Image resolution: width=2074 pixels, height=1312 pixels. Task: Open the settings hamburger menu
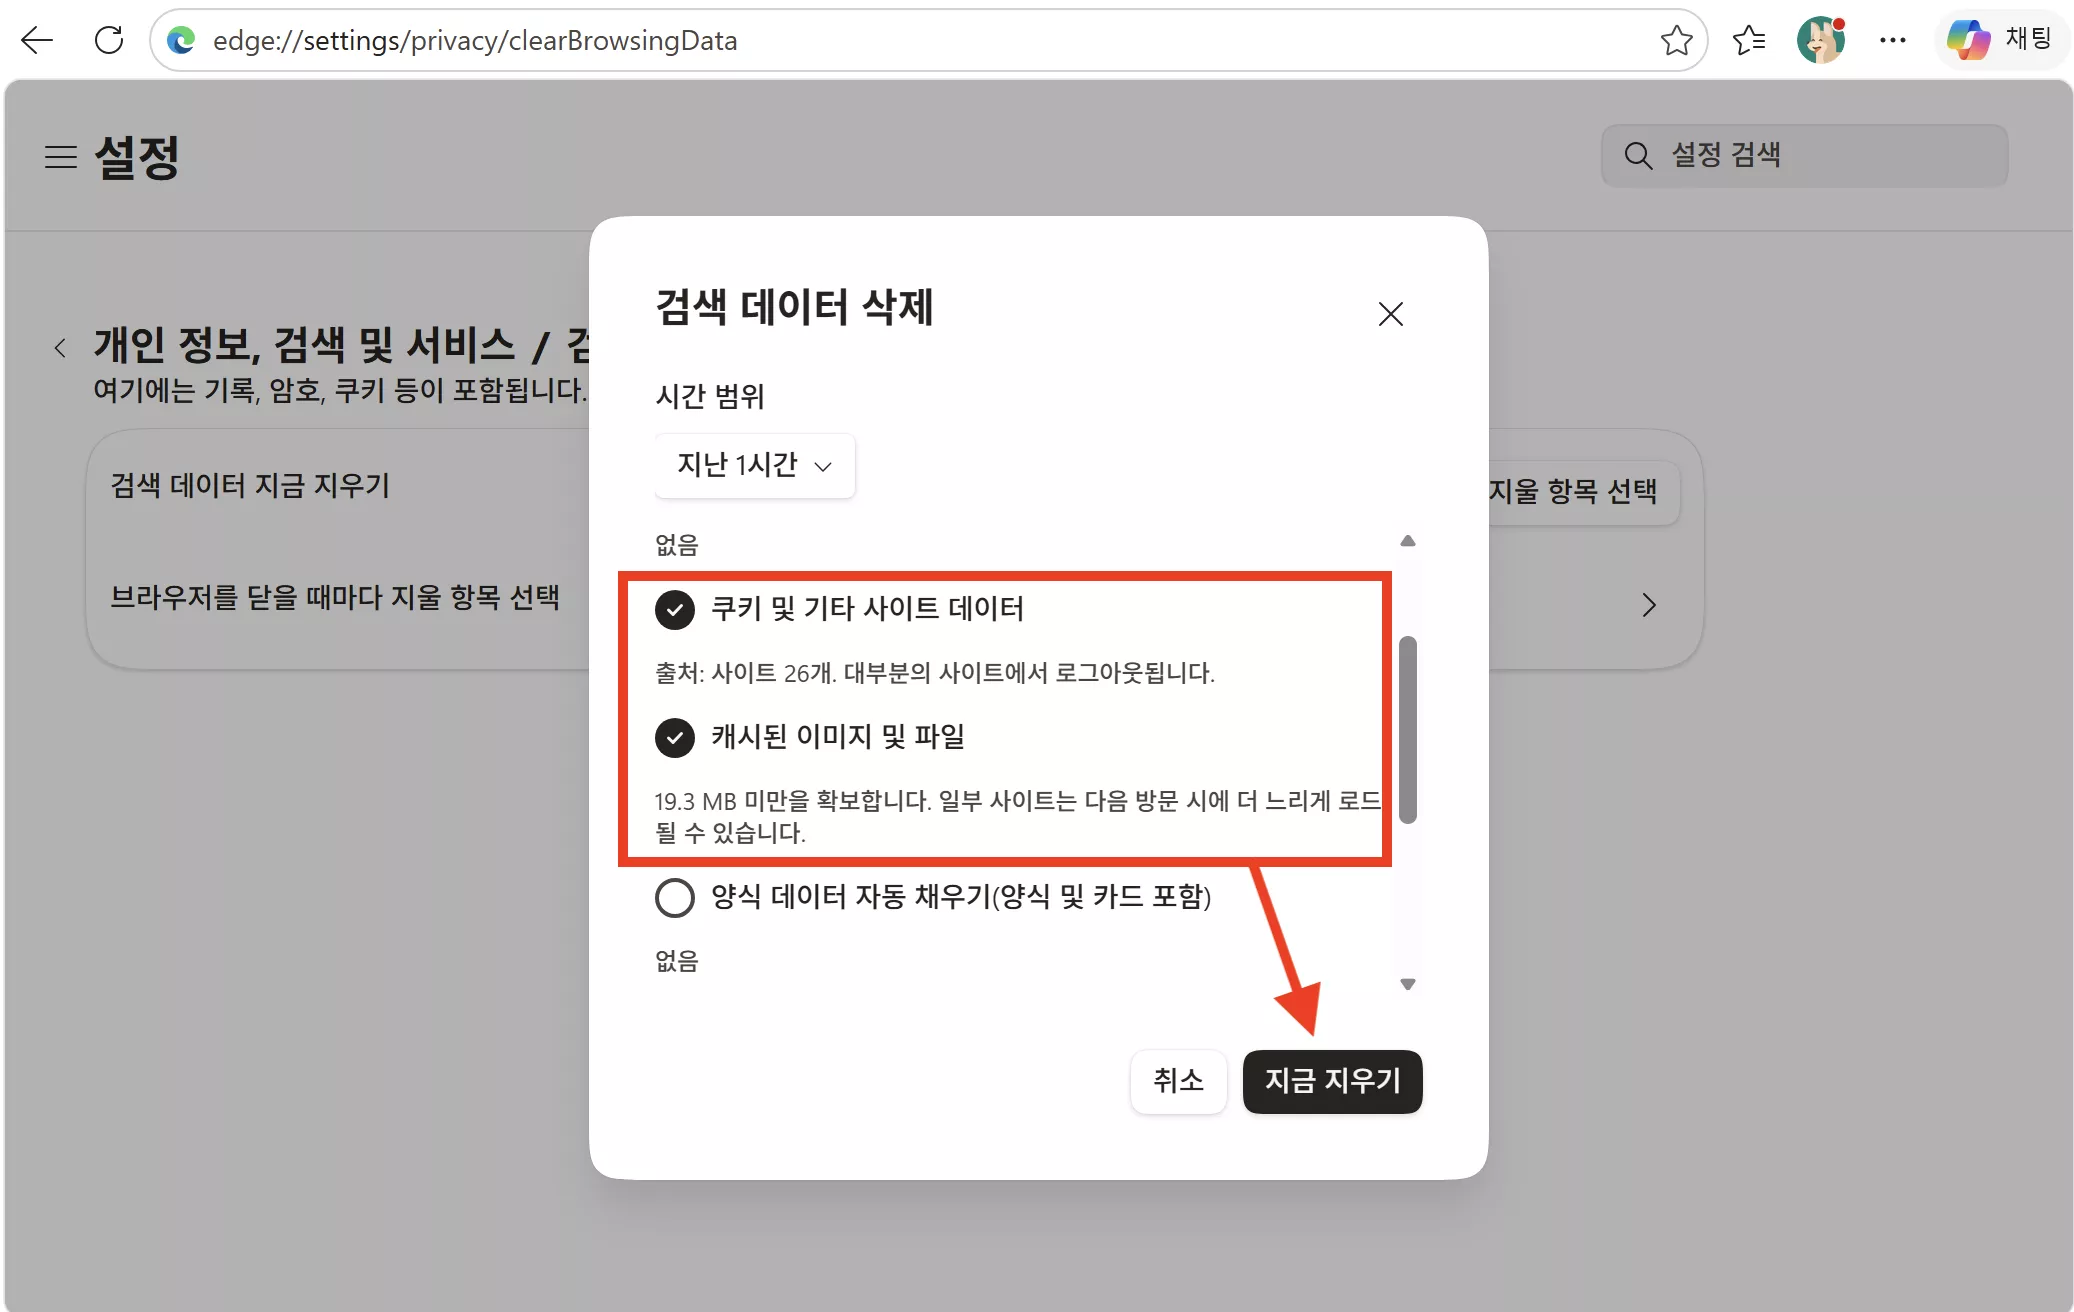61,157
